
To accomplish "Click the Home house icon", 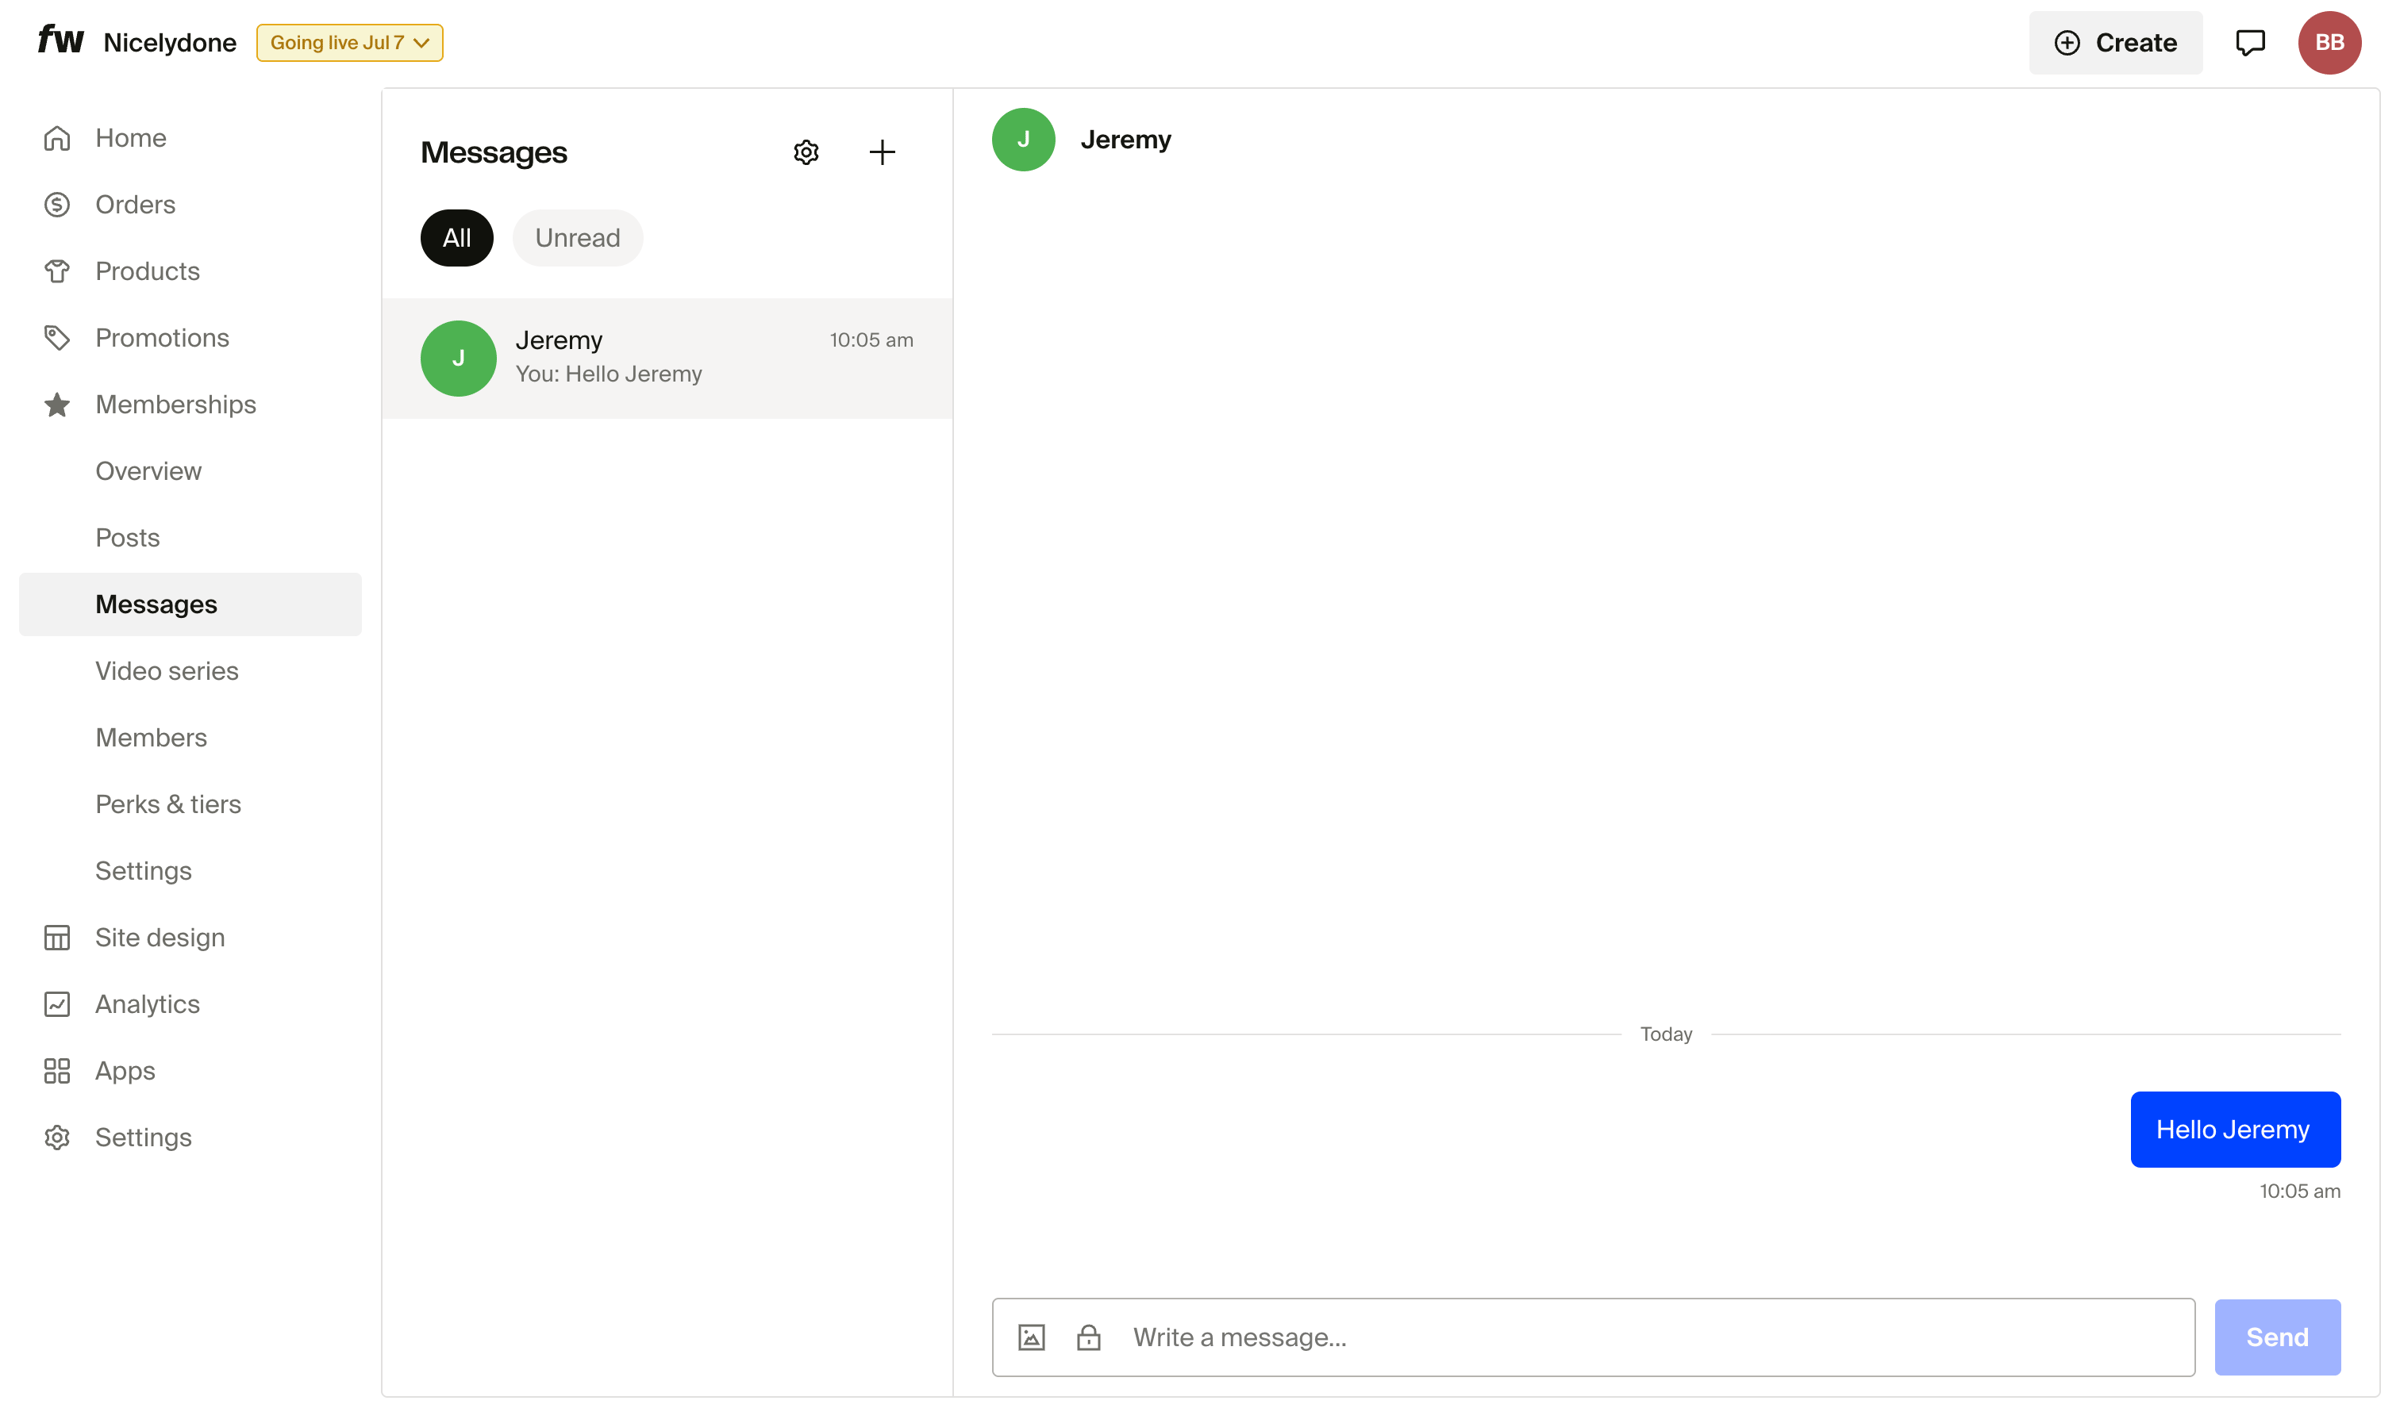I will [57, 138].
